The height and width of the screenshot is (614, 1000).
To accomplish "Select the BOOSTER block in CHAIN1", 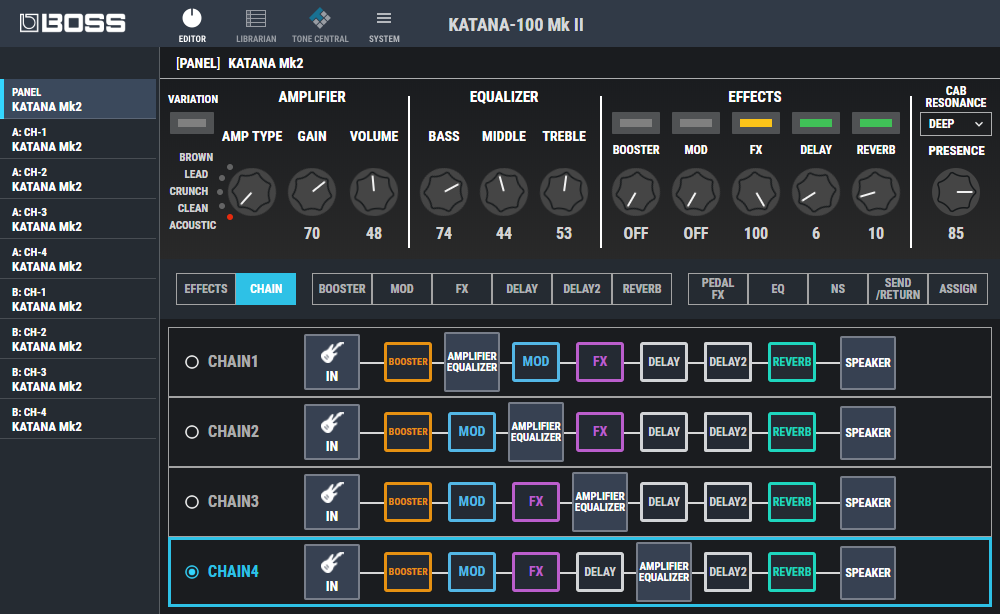I will pyautogui.click(x=408, y=362).
